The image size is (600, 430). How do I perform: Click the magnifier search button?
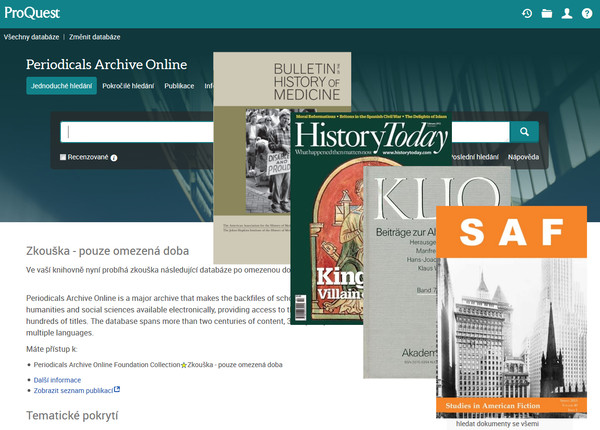click(x=524, y=132)
